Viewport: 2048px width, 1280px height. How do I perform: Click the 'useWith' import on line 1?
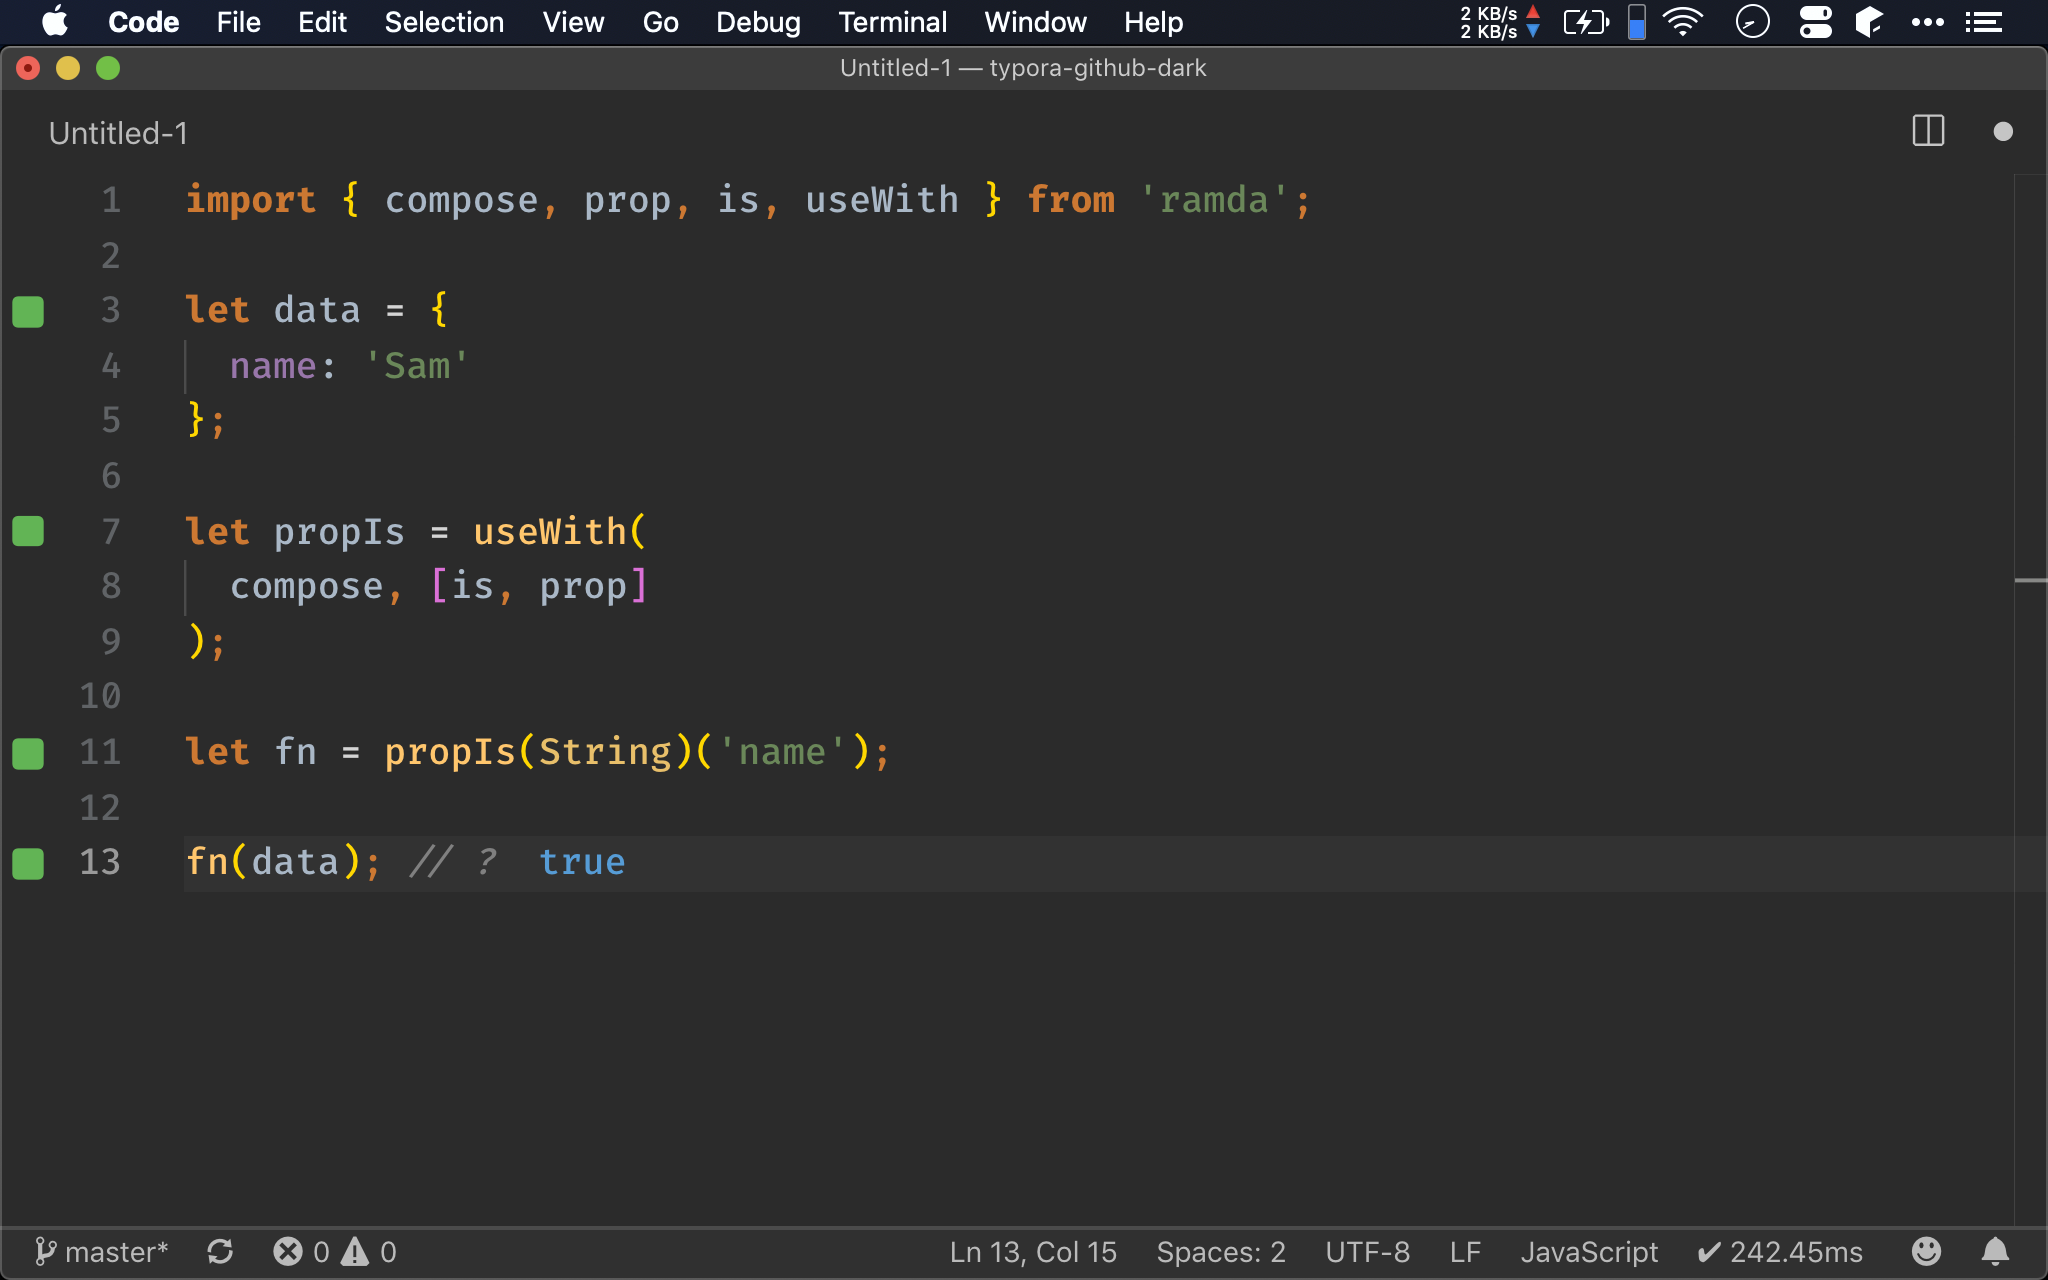pyautogui.click(x=882, y=200)
